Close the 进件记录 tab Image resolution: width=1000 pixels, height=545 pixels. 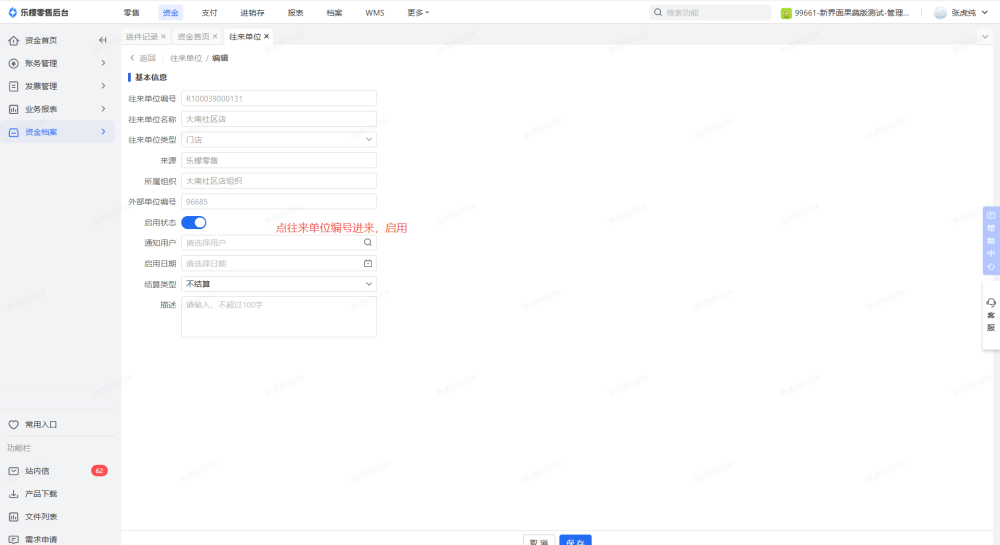point(164,37)
